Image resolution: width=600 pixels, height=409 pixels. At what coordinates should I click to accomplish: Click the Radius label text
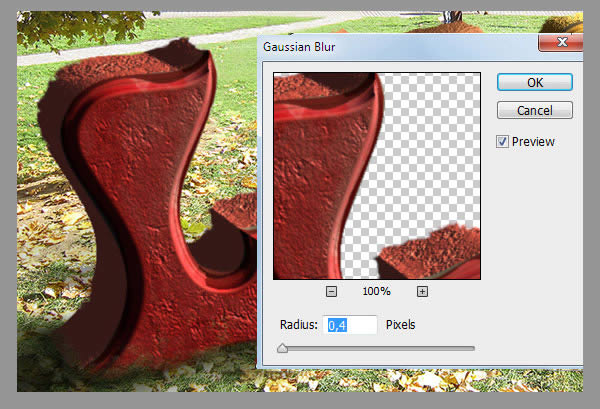(299, 325)
